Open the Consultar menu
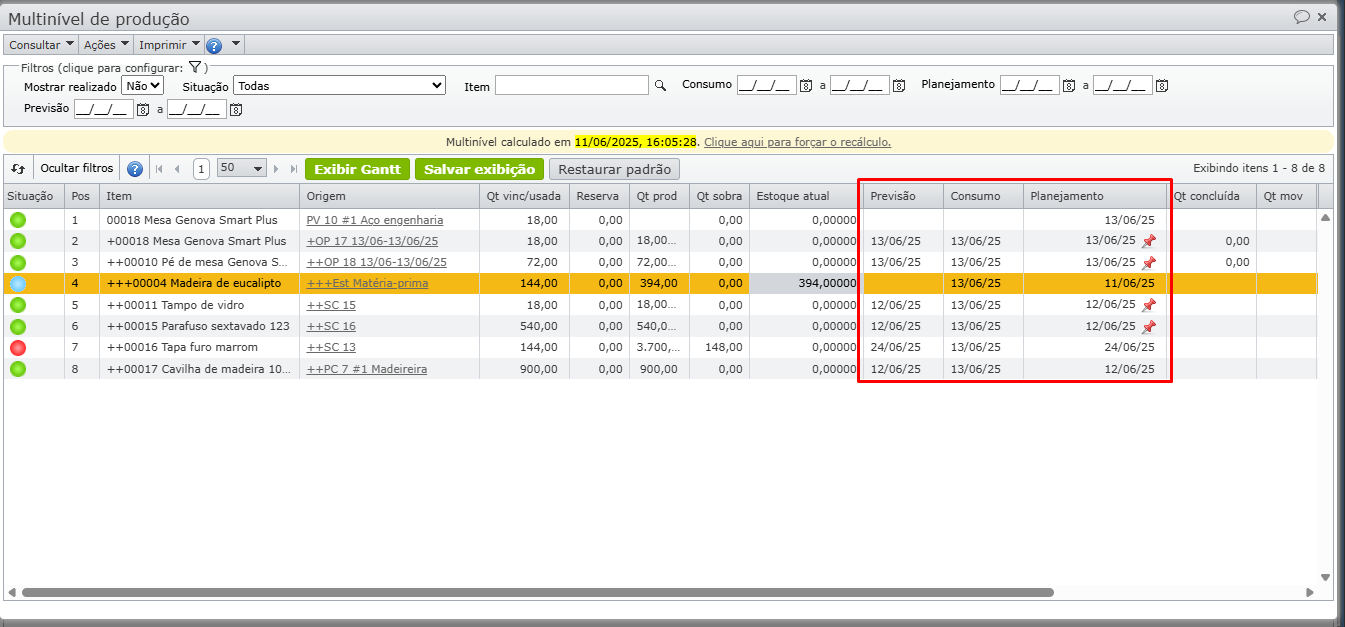 point(41,45)
